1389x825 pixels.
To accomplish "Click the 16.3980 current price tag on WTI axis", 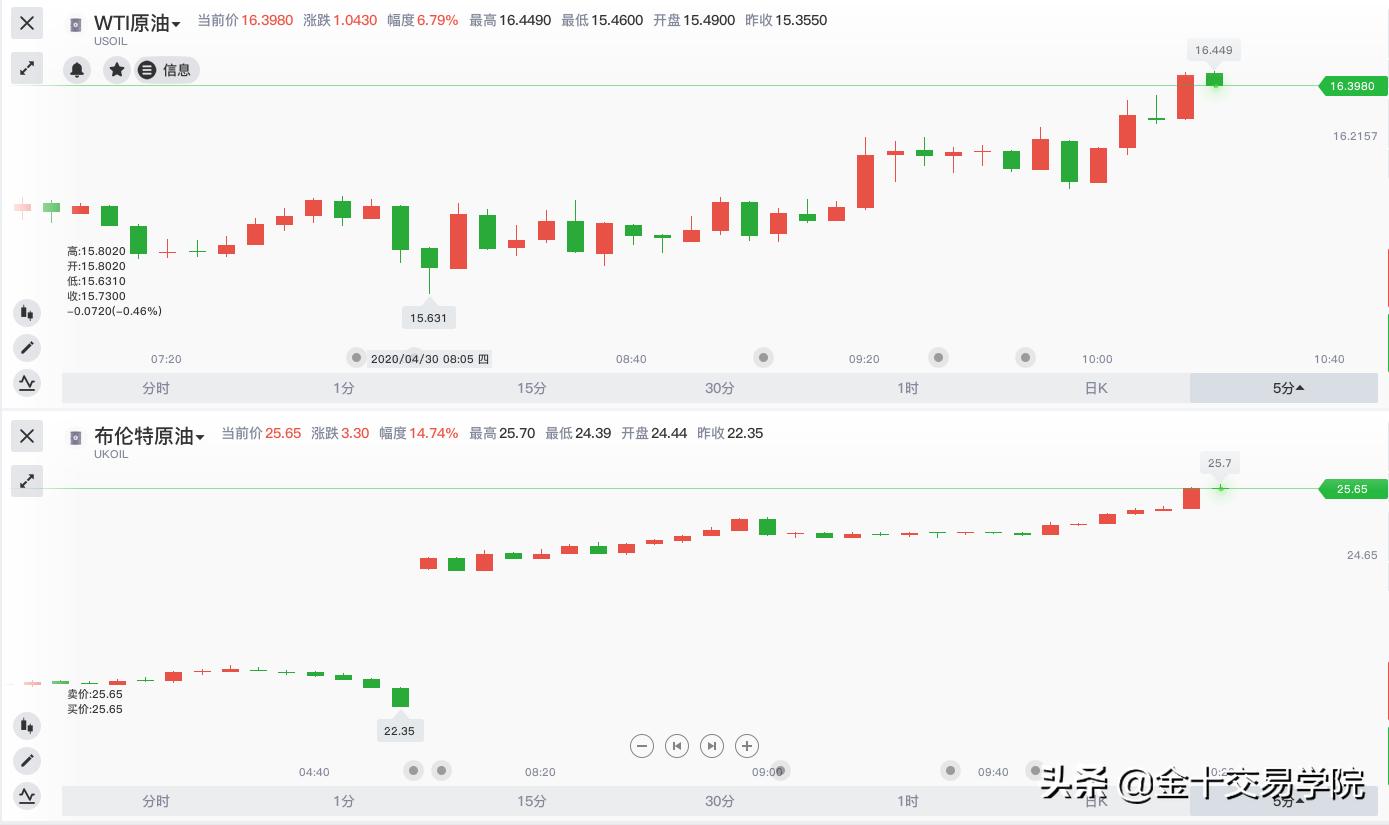I will (1351, 86).
